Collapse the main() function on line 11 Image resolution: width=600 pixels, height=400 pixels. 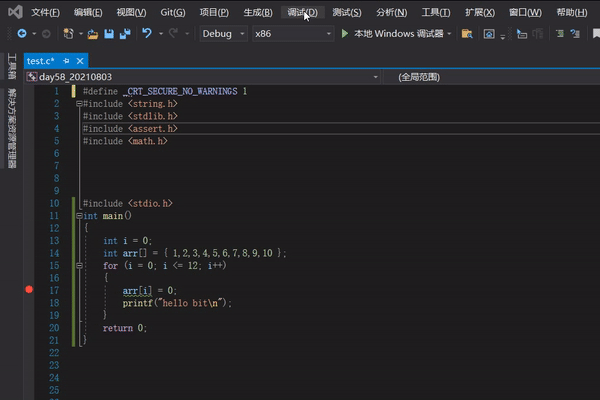pos(79,216)
